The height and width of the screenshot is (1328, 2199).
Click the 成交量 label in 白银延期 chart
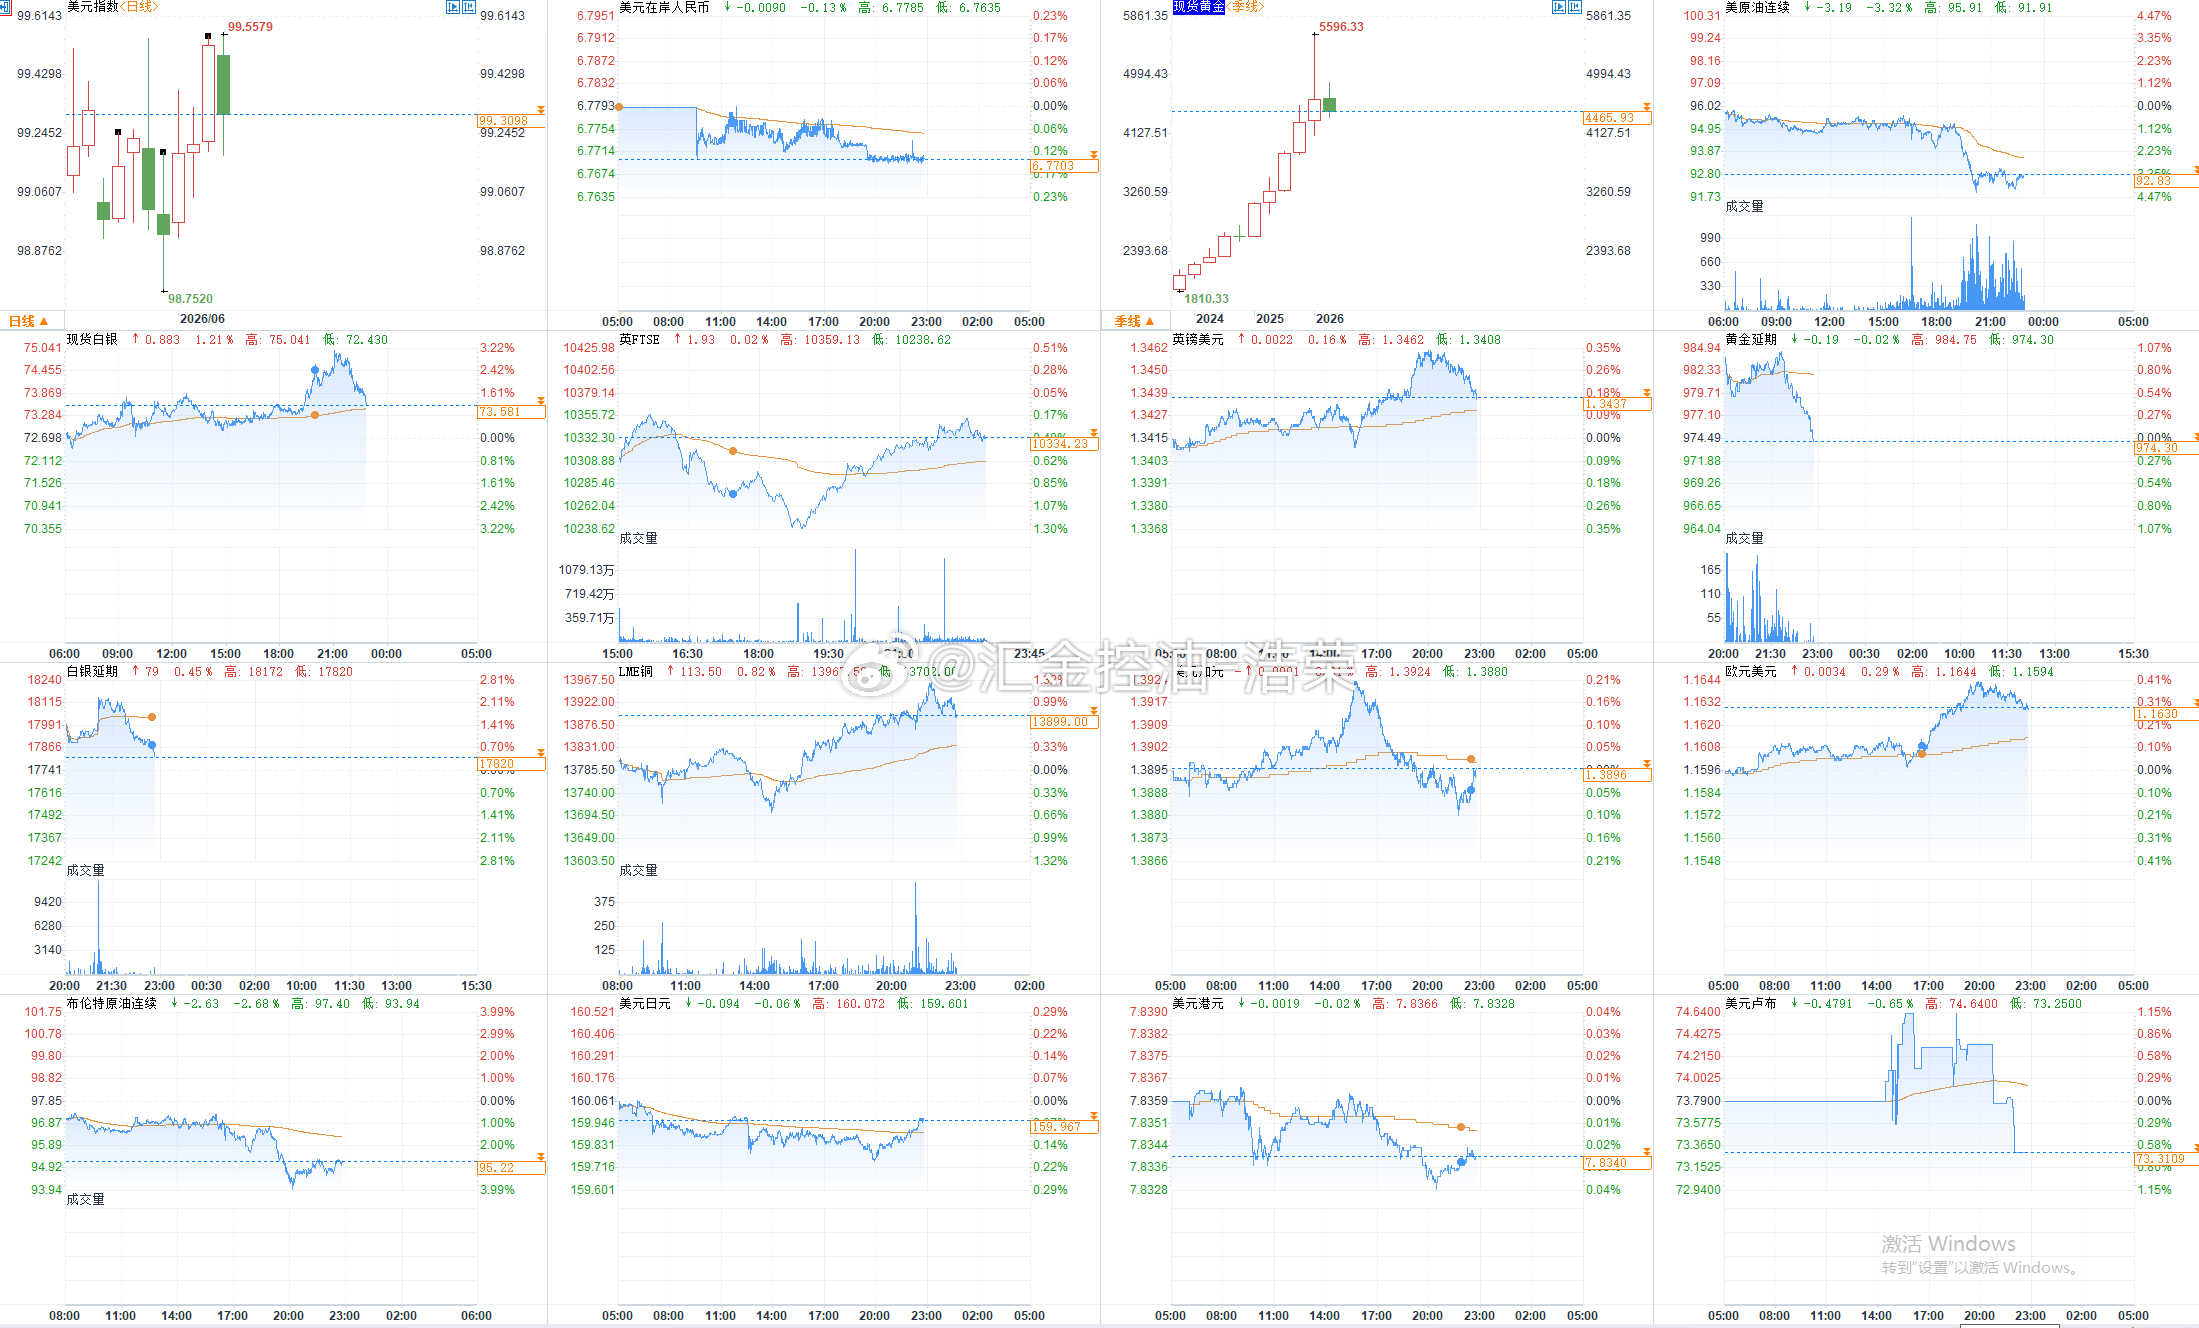tap(85, 871)
